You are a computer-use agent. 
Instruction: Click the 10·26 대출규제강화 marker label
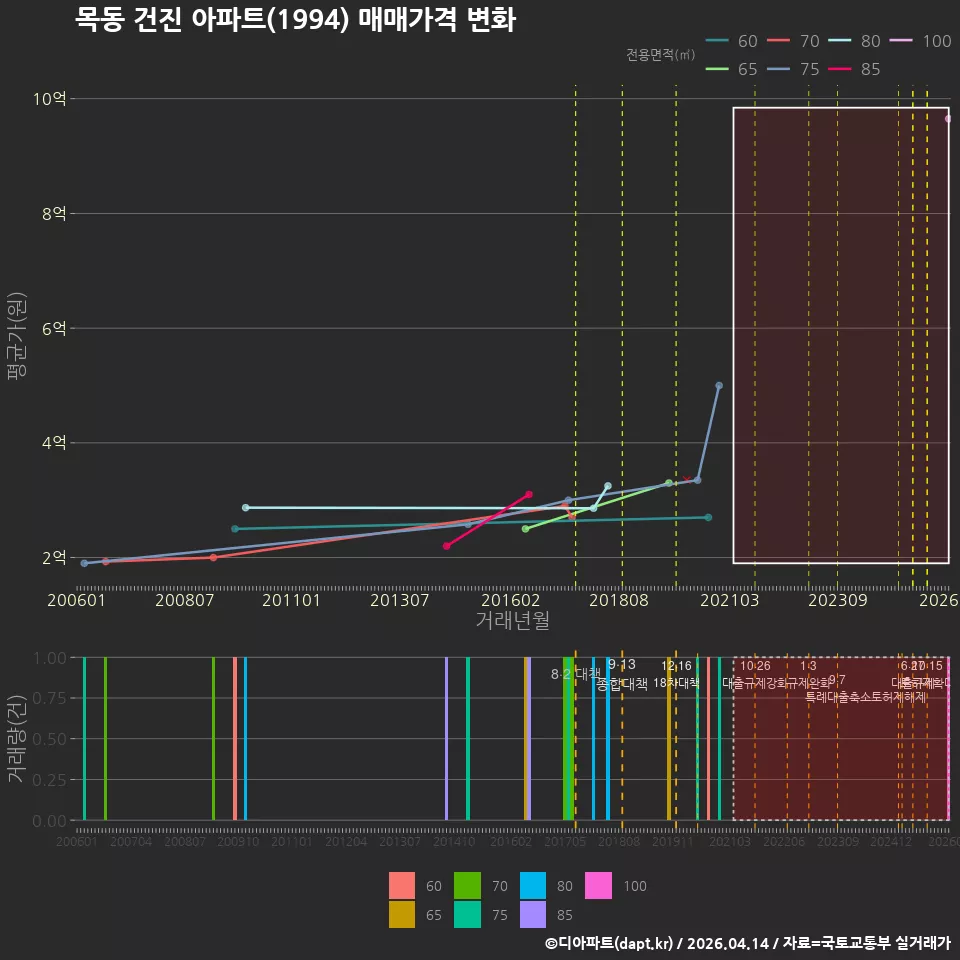click(x=756, y=674)
